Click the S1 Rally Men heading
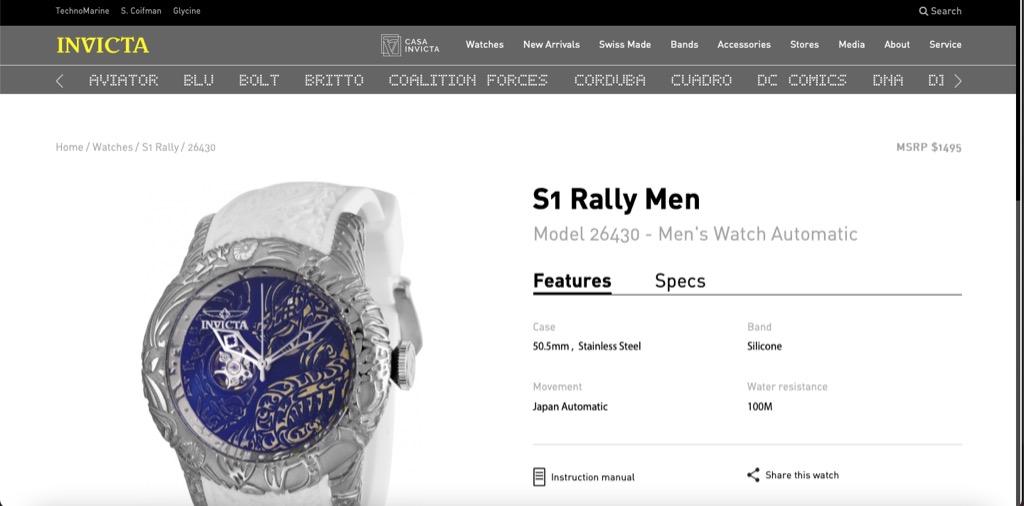The height and width of the screenshot is (506, 1024). 616,200
